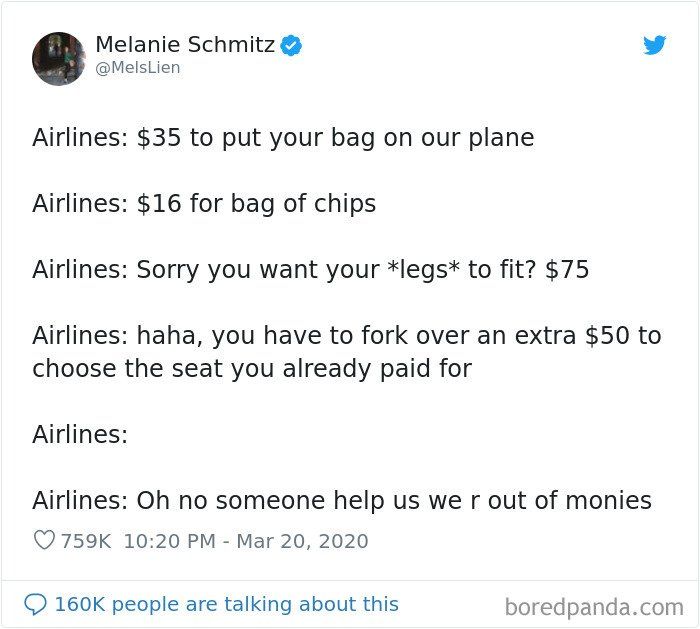Click the empty 'Airlines:' line
Viewport: 700px width, 629px height.
pos(80,434)
